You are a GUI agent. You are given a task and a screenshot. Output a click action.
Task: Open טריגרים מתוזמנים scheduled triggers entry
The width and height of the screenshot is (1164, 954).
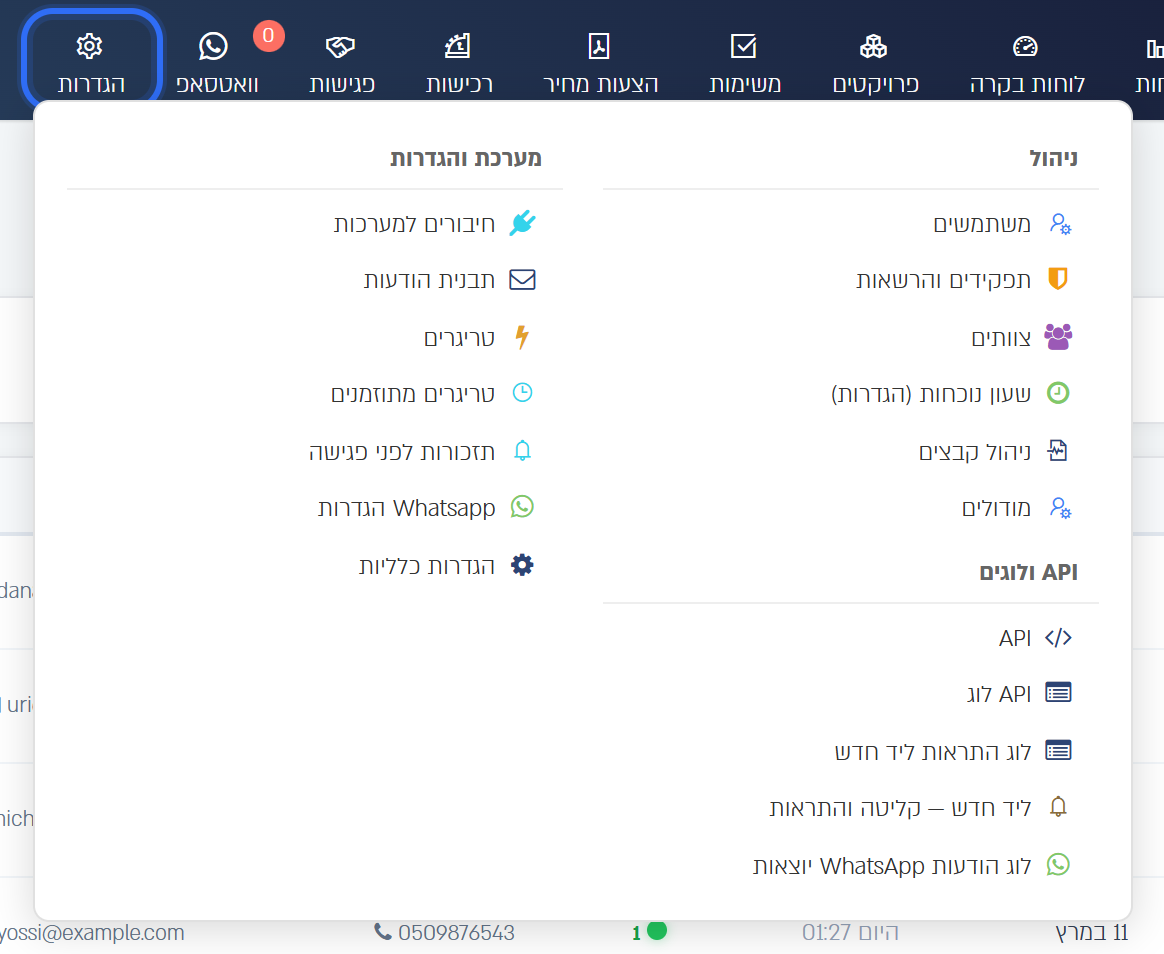point(432,393)
